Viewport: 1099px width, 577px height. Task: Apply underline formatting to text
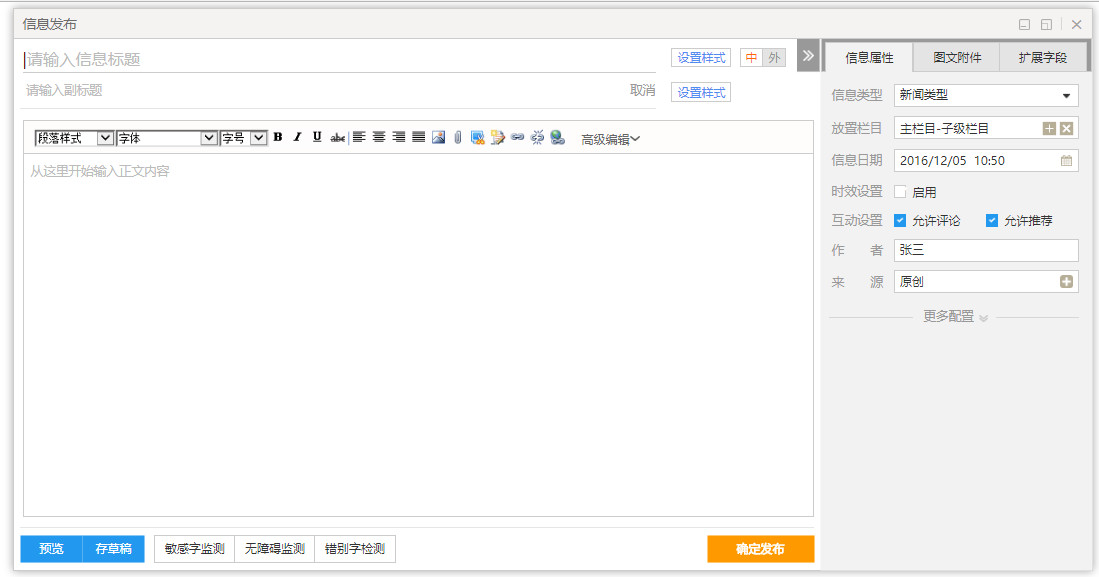point(317,138)
